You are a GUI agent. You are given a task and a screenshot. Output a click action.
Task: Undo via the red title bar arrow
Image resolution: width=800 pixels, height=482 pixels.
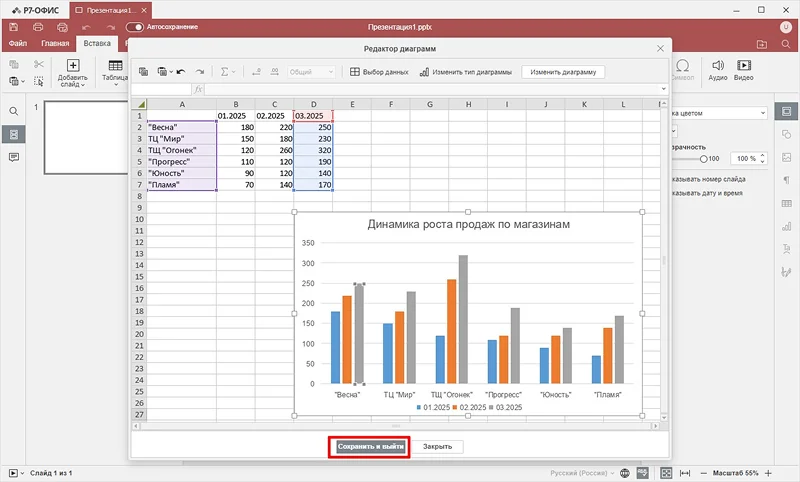pyautogui.click(x=86, y=28)
